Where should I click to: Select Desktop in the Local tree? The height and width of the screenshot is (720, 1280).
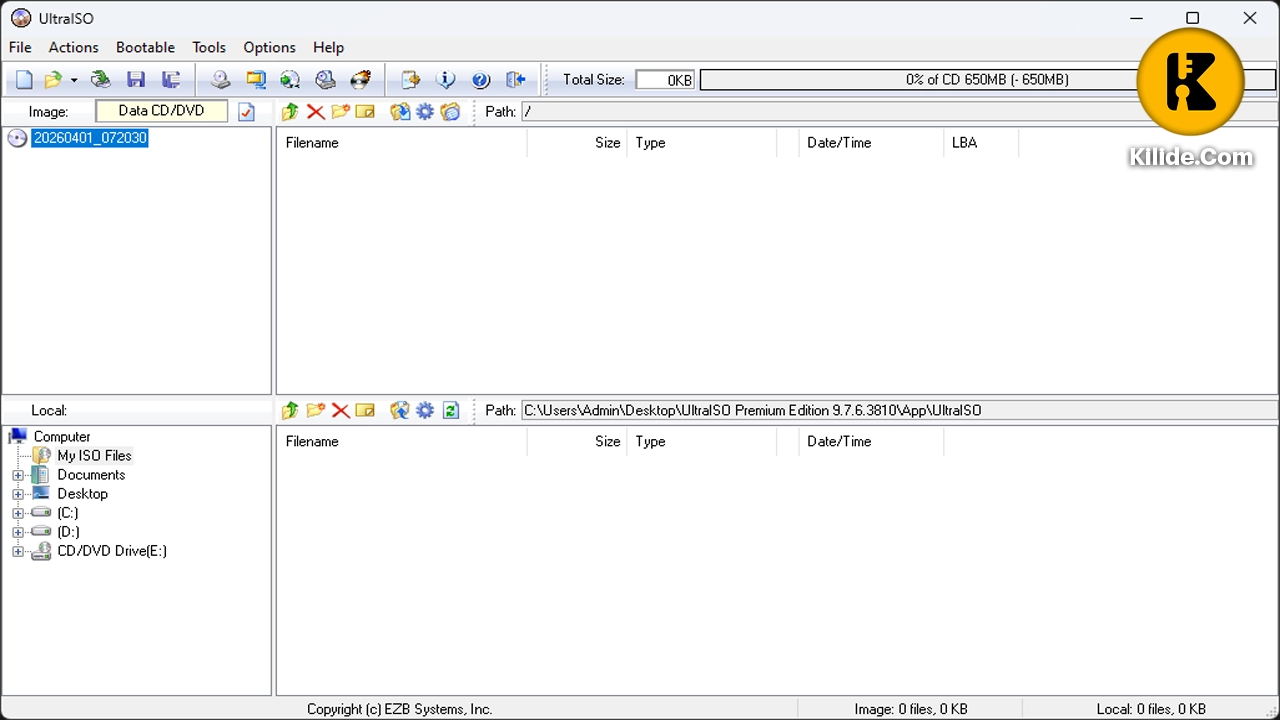(82, 494)
